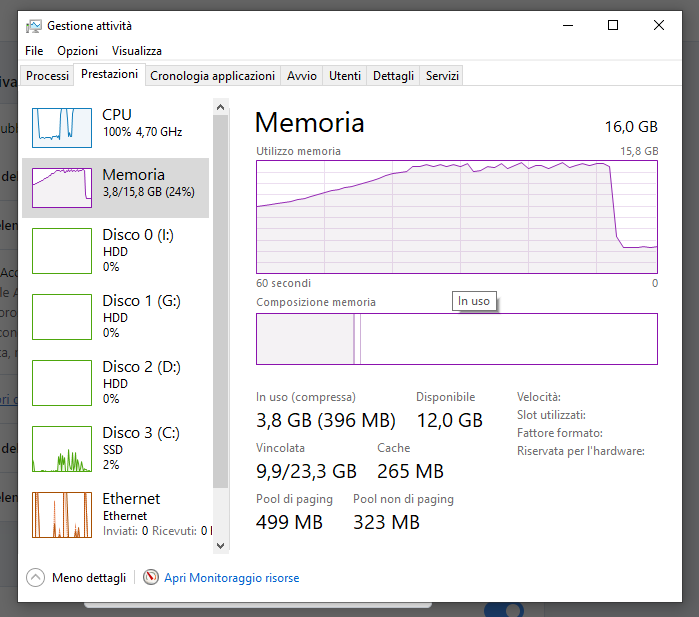The width and height of the screenshot is (699, 617).
Task: Select the CPU performance graph thumbnail
Action: tap(62, 128)
